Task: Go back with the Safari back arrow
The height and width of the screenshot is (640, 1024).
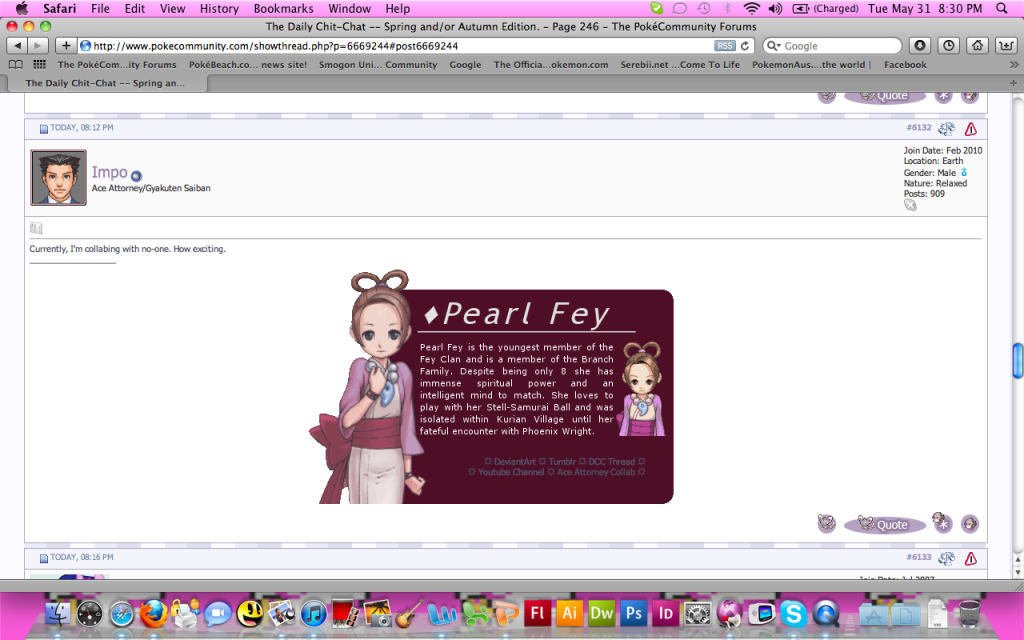Action: pyautogui.click(x=17, y=46)
